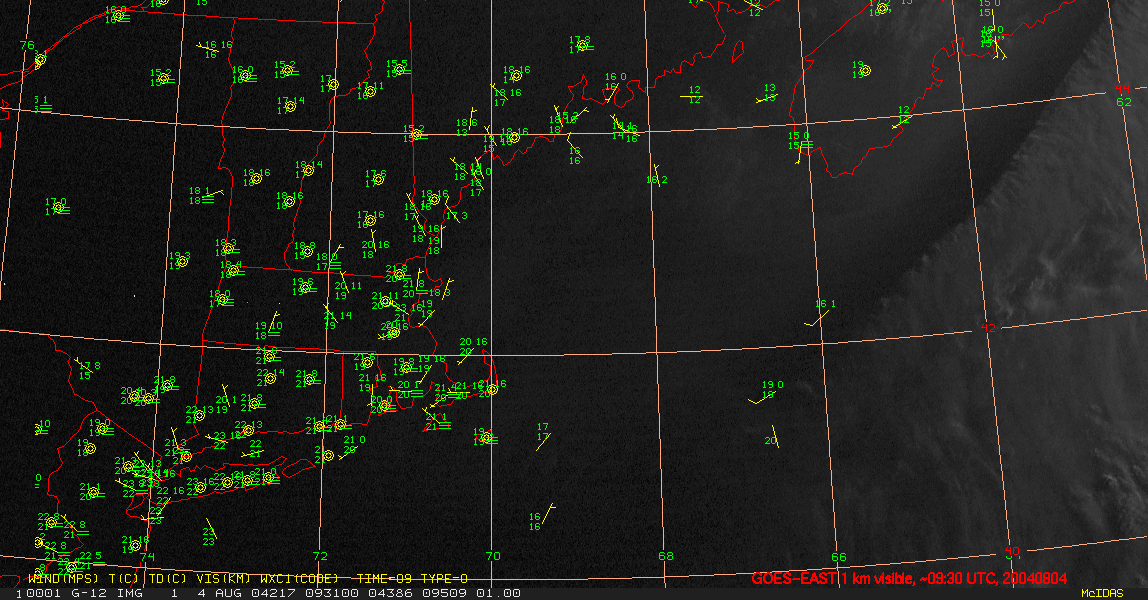Click the green 62 longitude label
Viewport: 1148px width, 600px height.
tap(1124, 102)
